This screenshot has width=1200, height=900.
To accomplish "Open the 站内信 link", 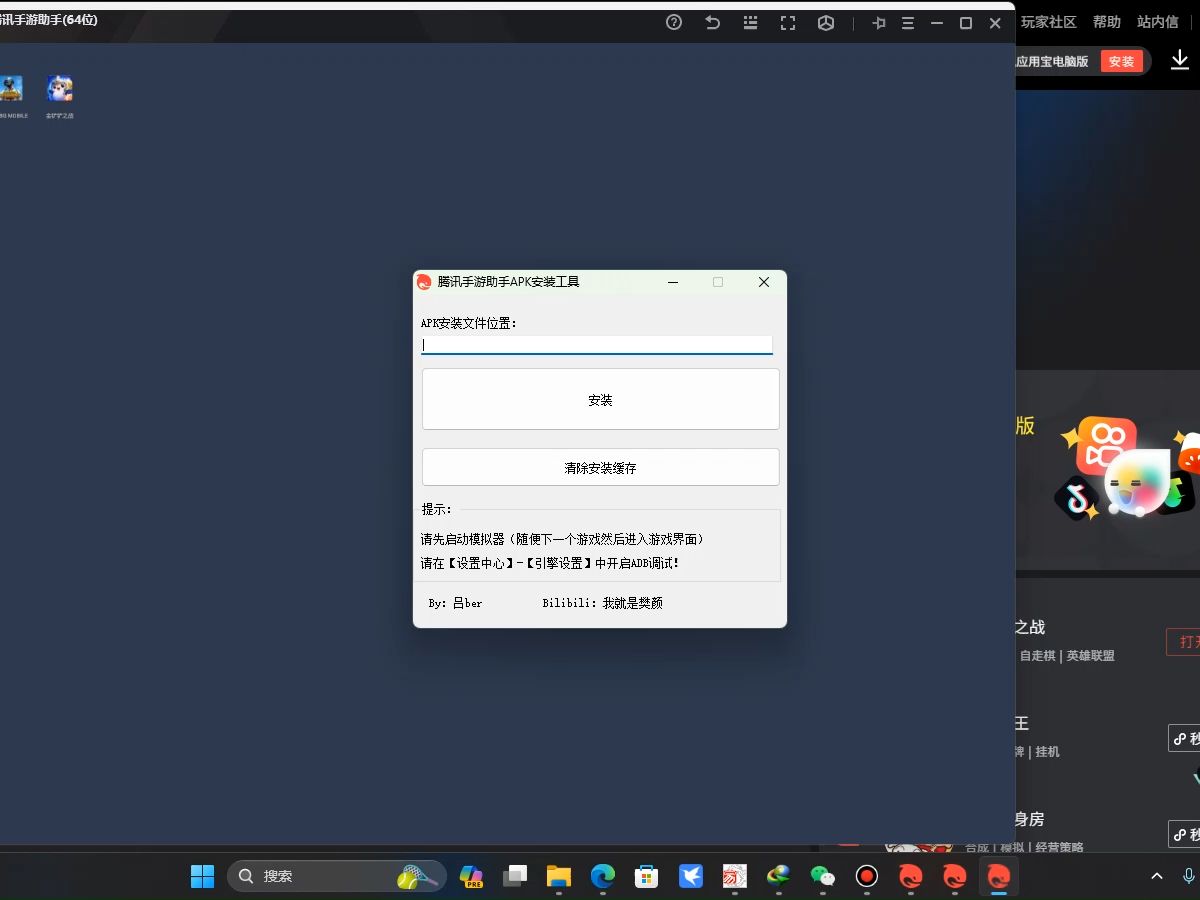I will tap(1158, 21).
